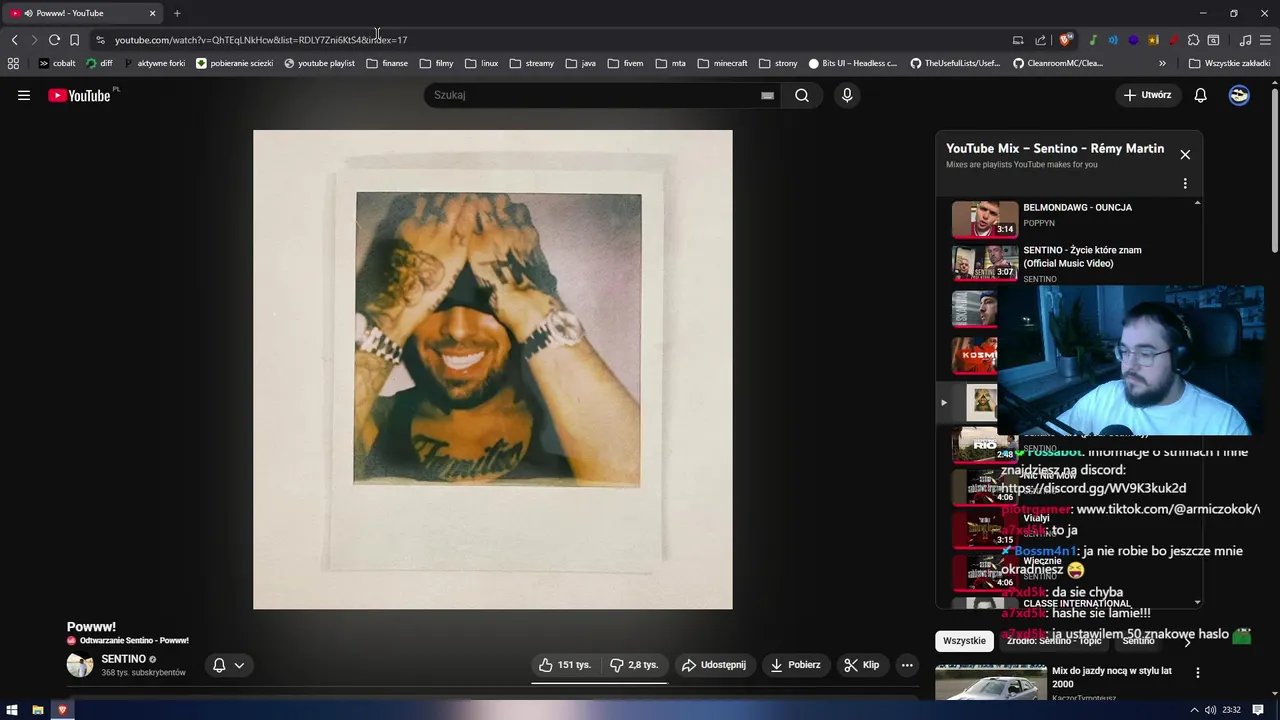The image size is (1280, 720).
Task: Show next filter chips with arrow
Action: 1188,641
